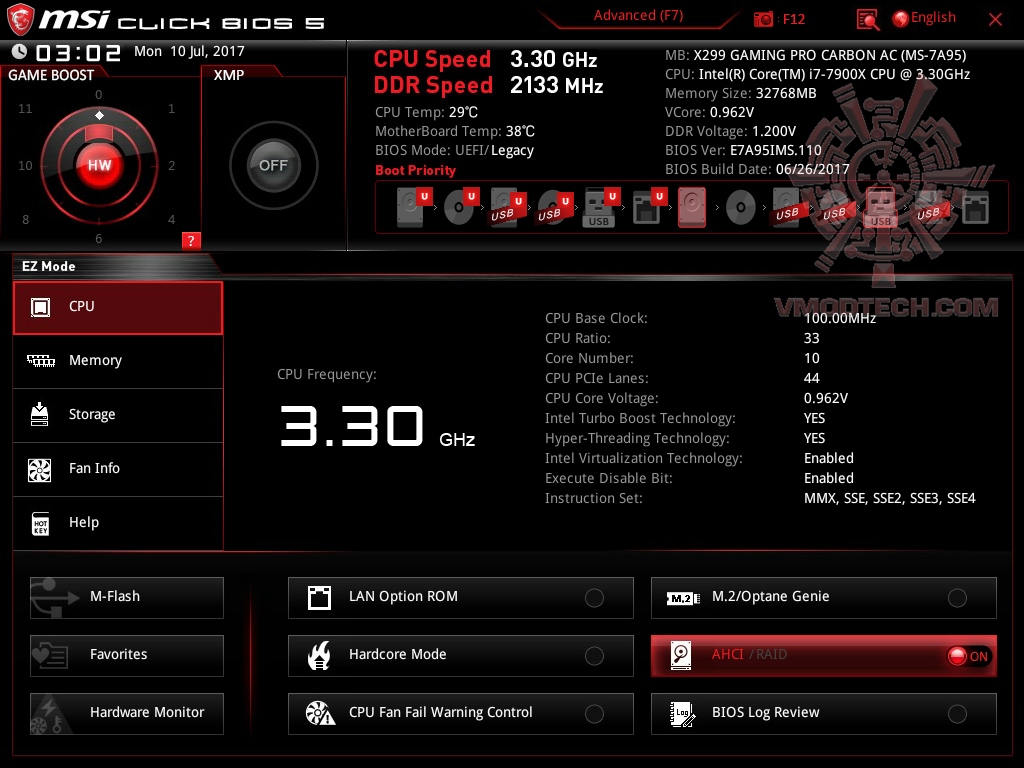Close the BIOS with the X
Screen dimensions: 1024x768
(x=995, y=20)
